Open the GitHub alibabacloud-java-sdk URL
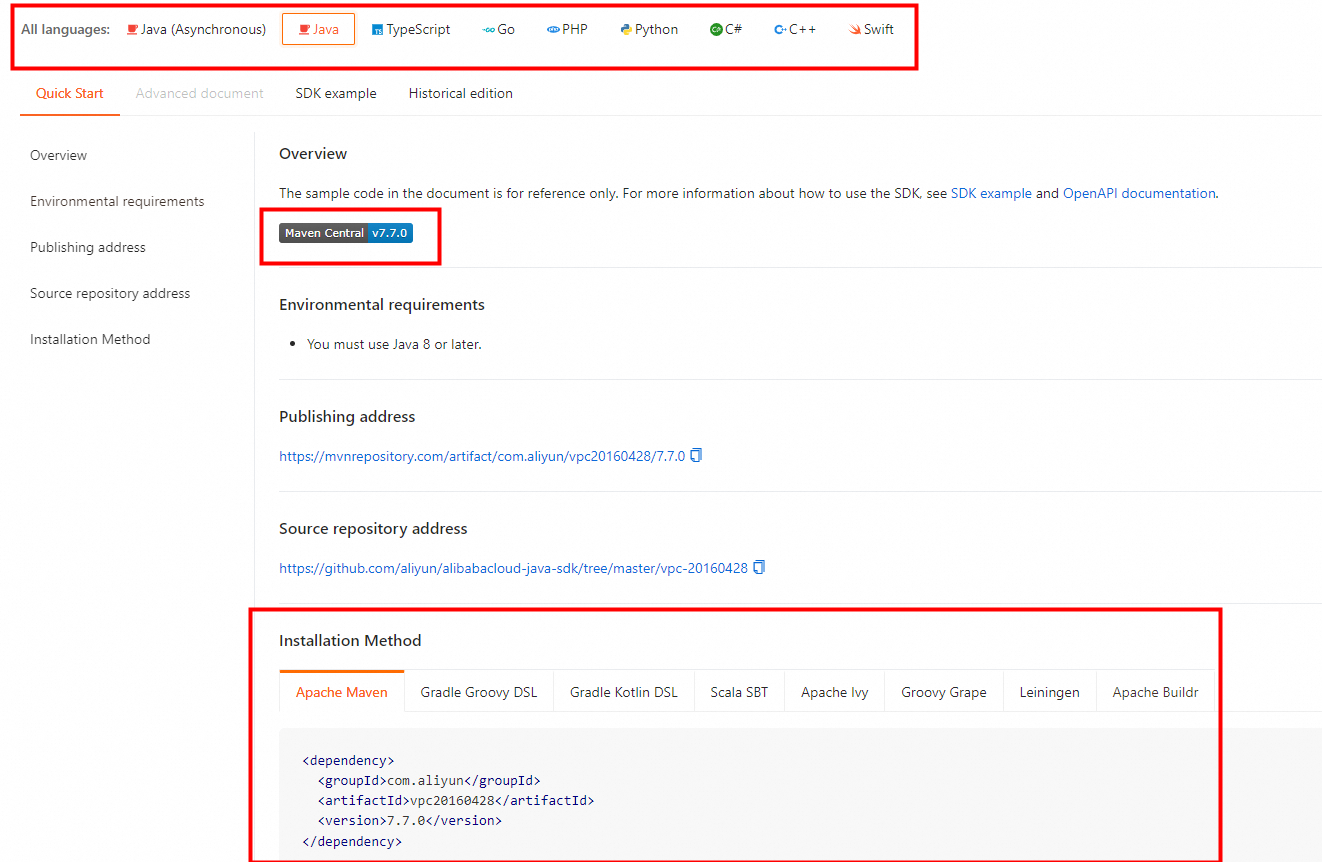Screen dimensions: 1322x862 (513, 568)
